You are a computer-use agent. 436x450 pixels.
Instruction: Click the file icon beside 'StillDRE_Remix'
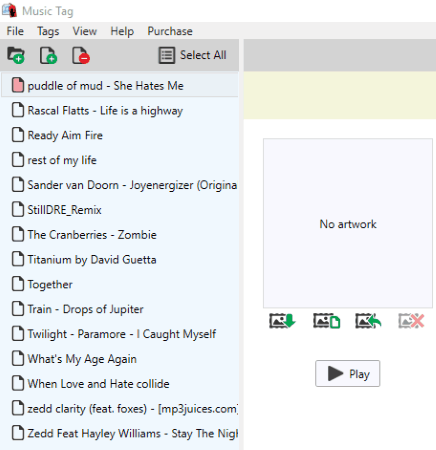coord(18,209)
